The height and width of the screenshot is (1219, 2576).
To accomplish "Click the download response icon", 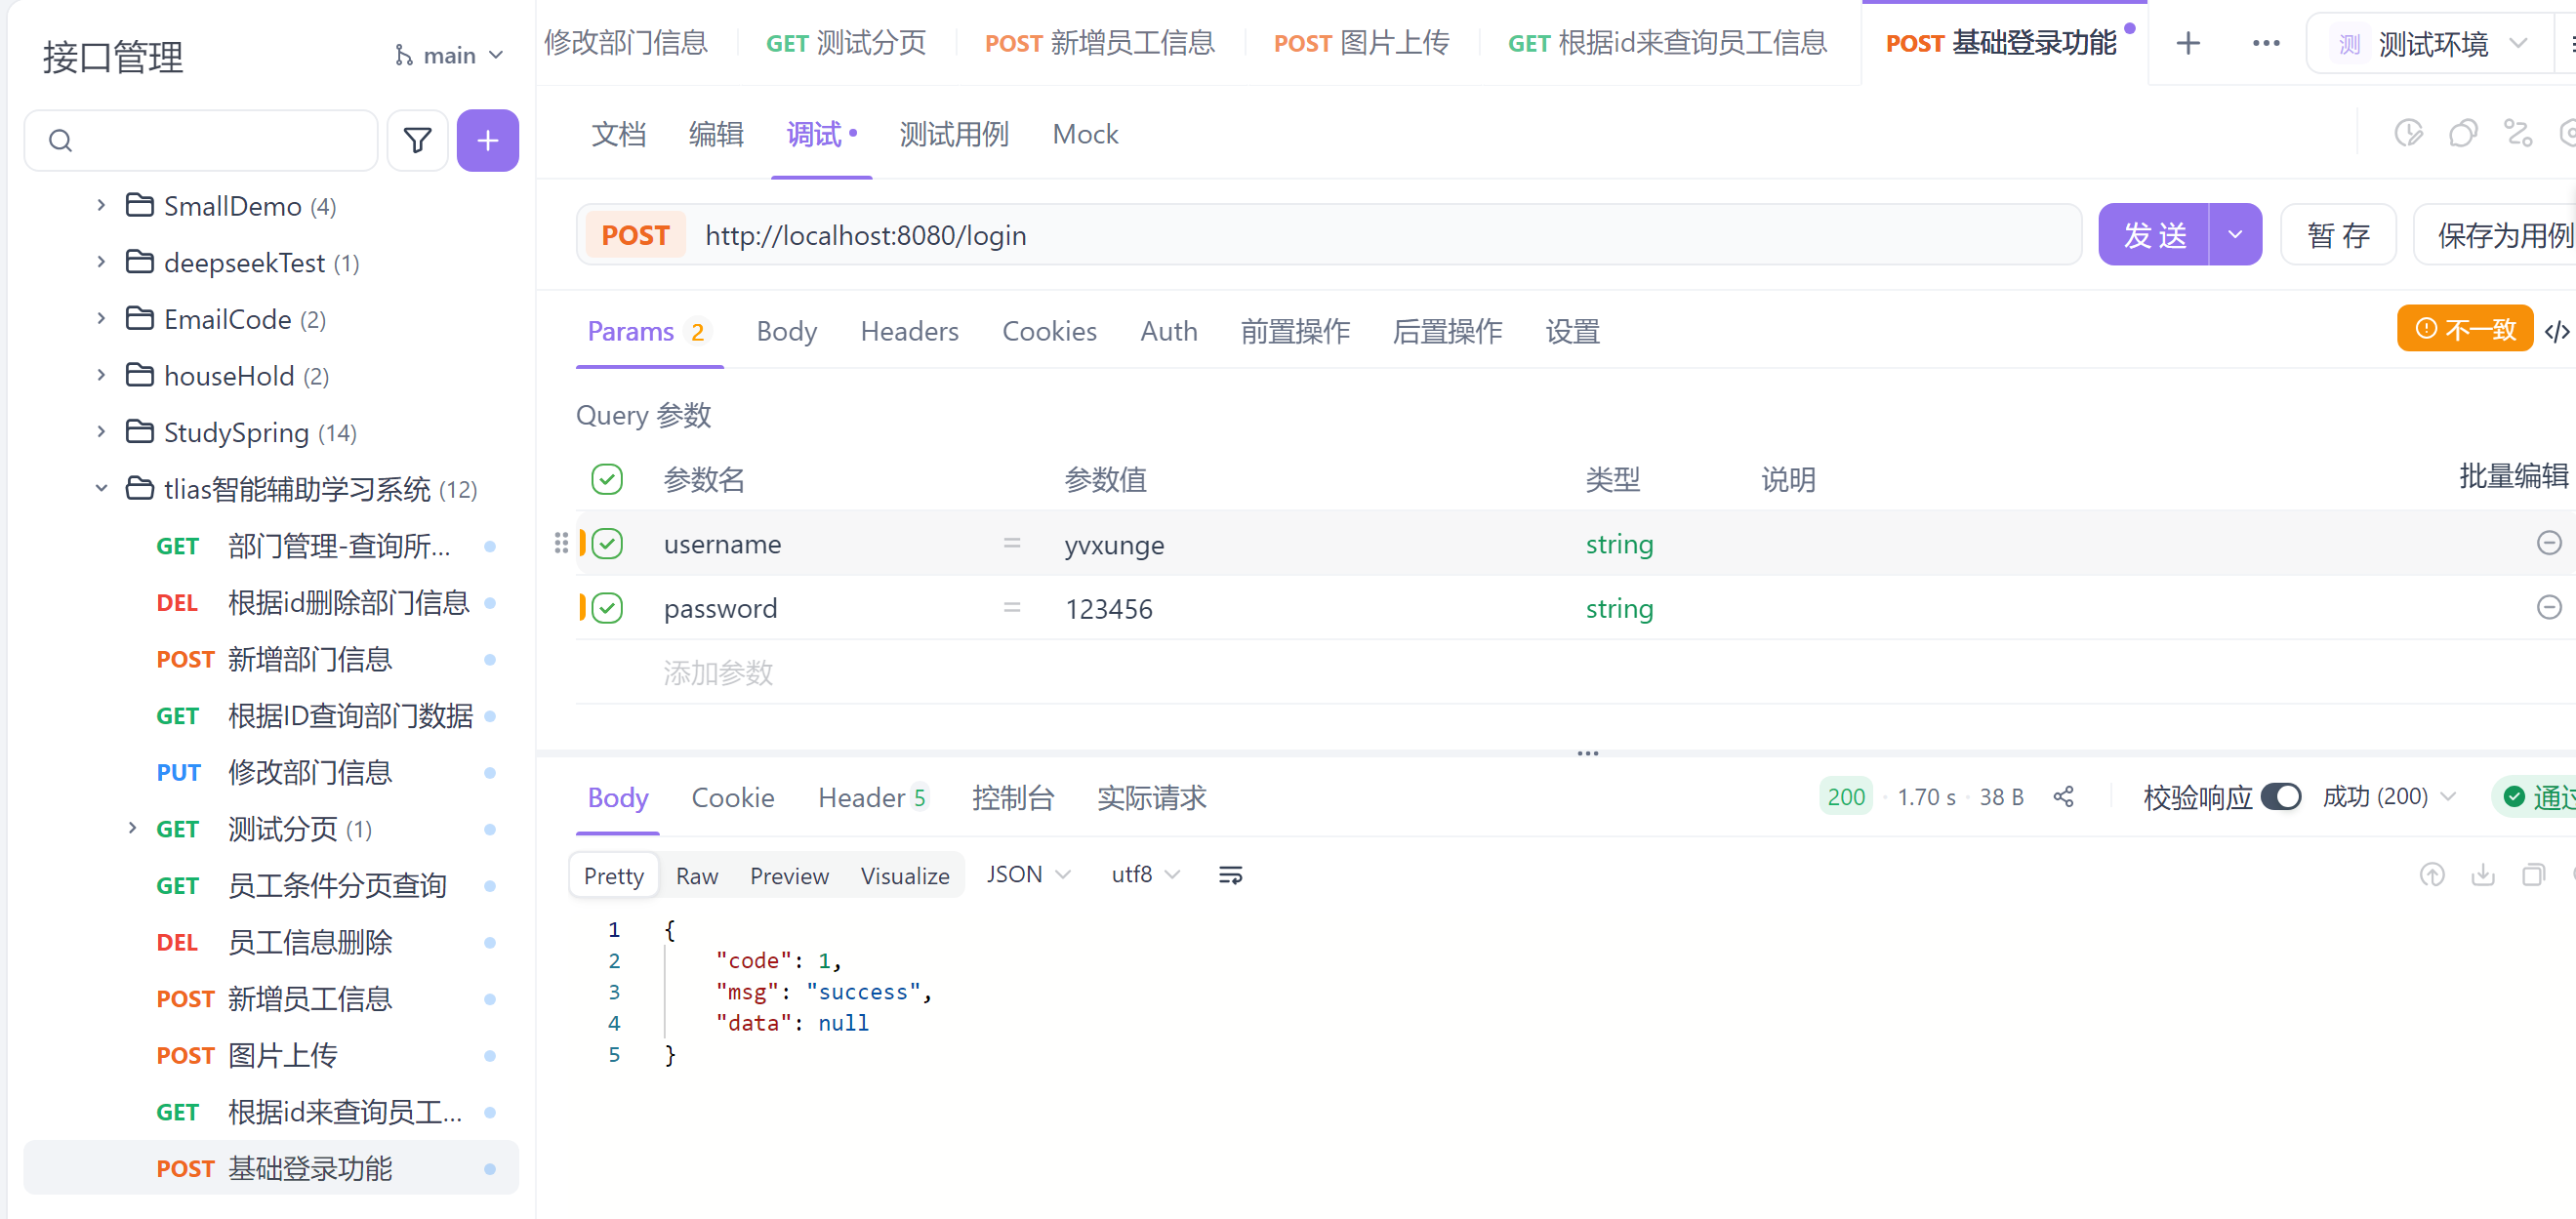I will (x=2482, y=875).
